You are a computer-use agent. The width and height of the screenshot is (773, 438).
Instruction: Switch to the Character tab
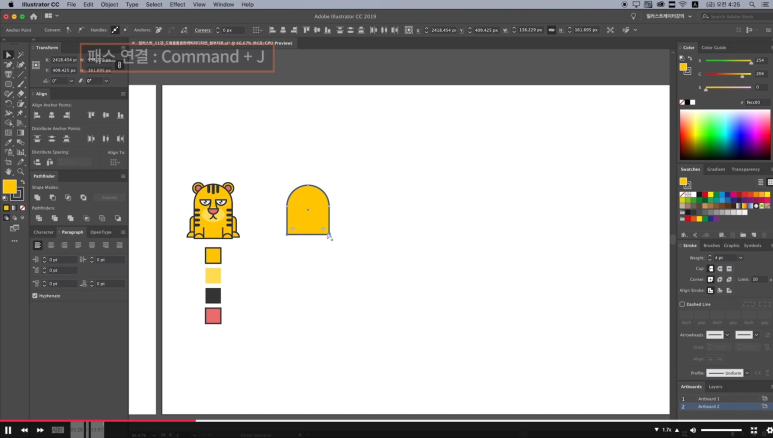[43, 232]
